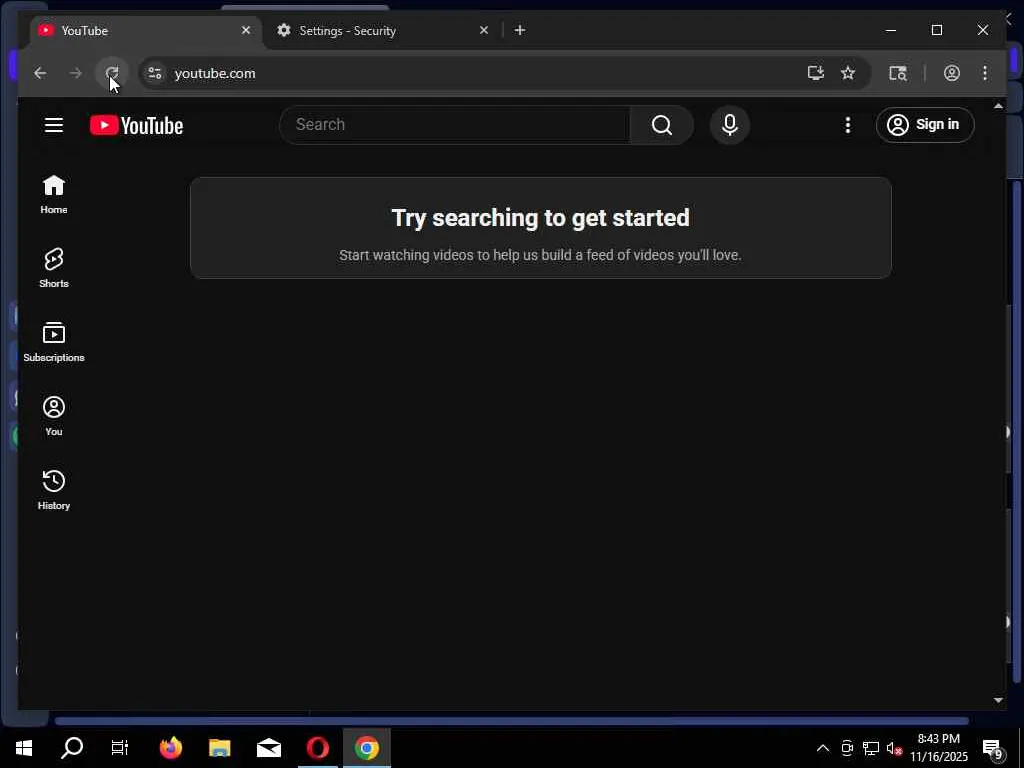View site information in address bar
The width and height of the screenshot is (1024, 768).
(x=155, y=73)
